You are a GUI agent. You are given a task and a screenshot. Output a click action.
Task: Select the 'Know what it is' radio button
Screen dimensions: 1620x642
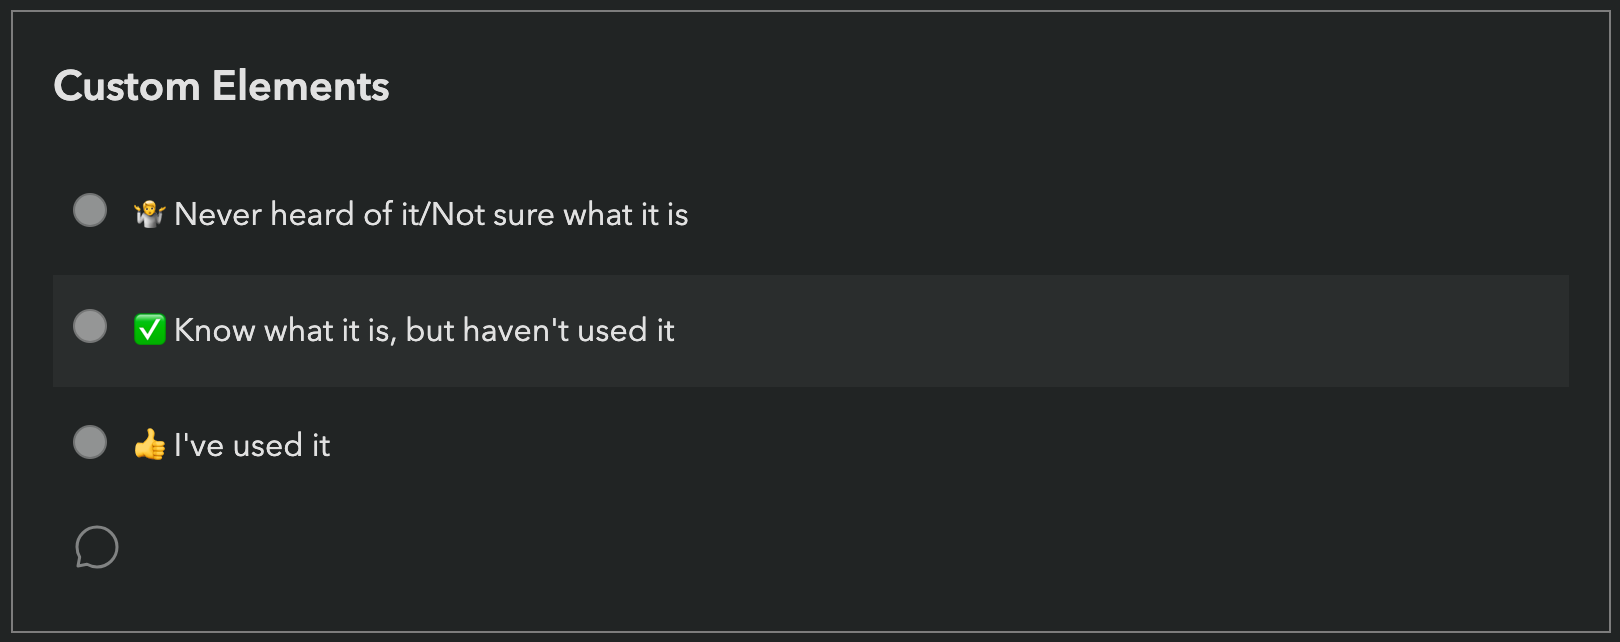tap(89, 326)
